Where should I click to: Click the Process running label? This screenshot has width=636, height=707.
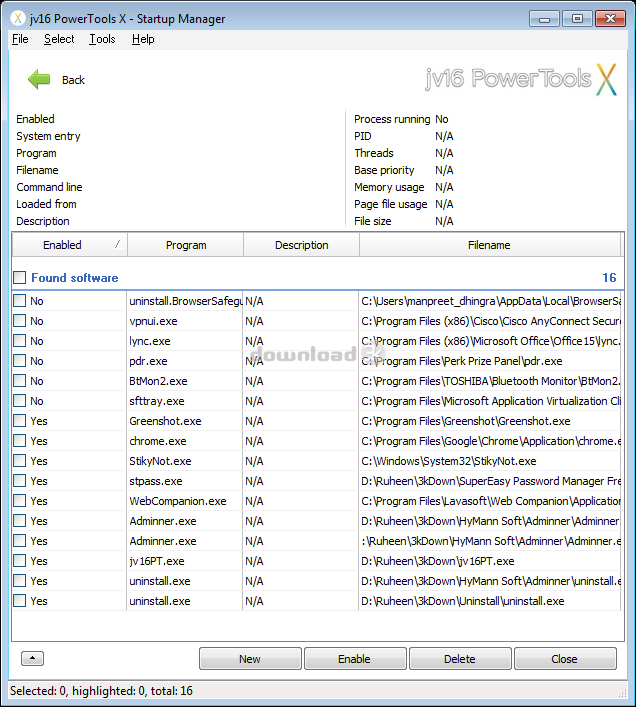pos(392,119)
